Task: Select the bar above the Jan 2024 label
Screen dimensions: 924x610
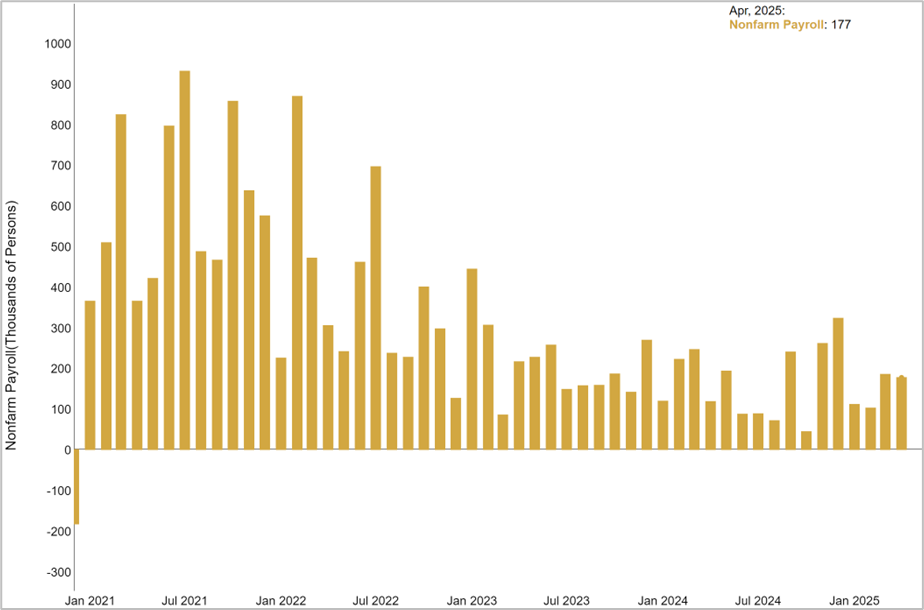Action: click(x=663, y=425)
